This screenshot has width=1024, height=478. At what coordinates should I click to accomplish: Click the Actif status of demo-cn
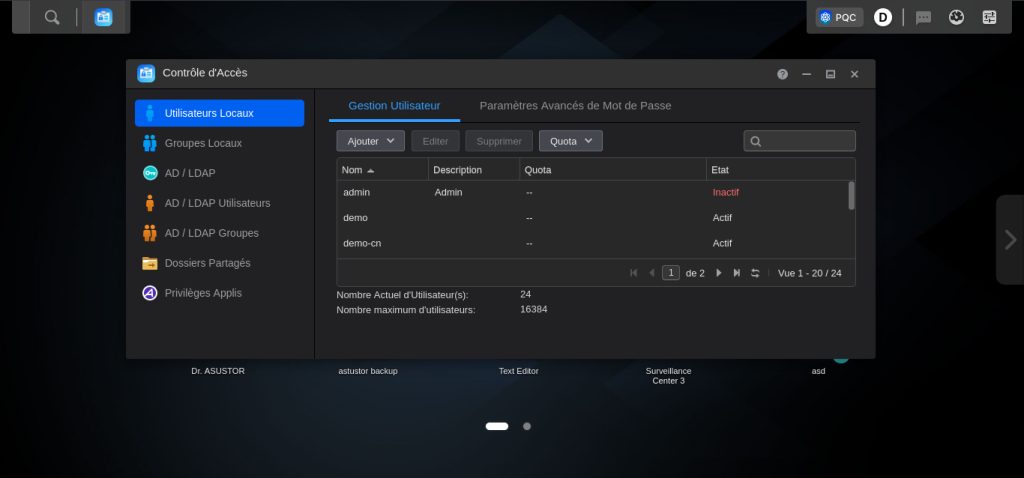pyautogui.click(x=722, y=244)
